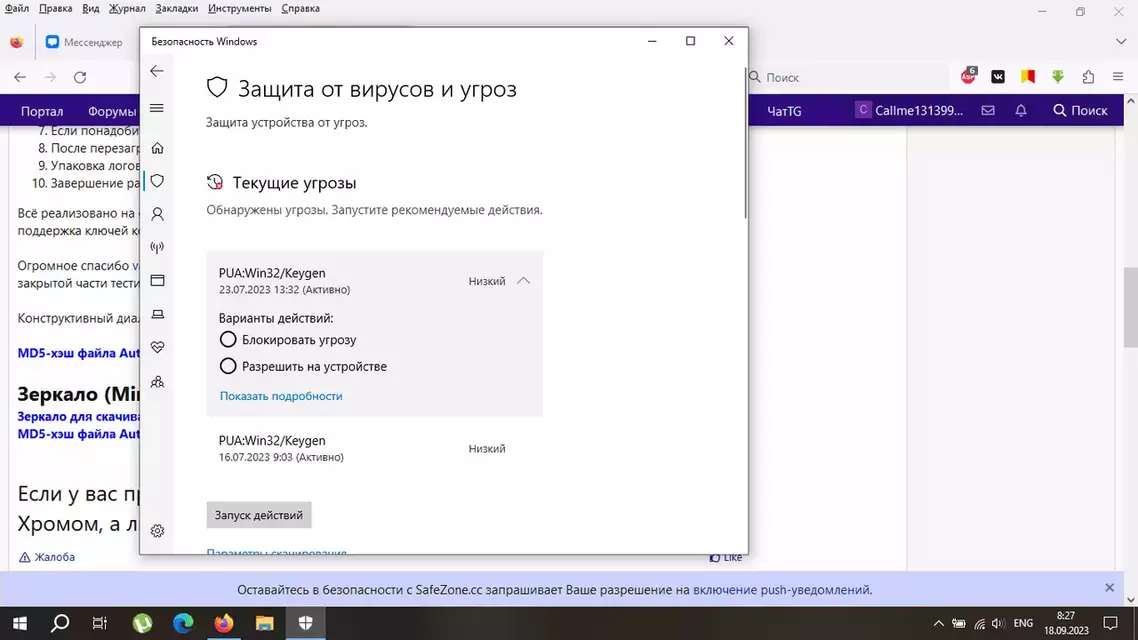
Task: Open Firefox 'Инструменты' menu
Action: click(x=240, y=9)
